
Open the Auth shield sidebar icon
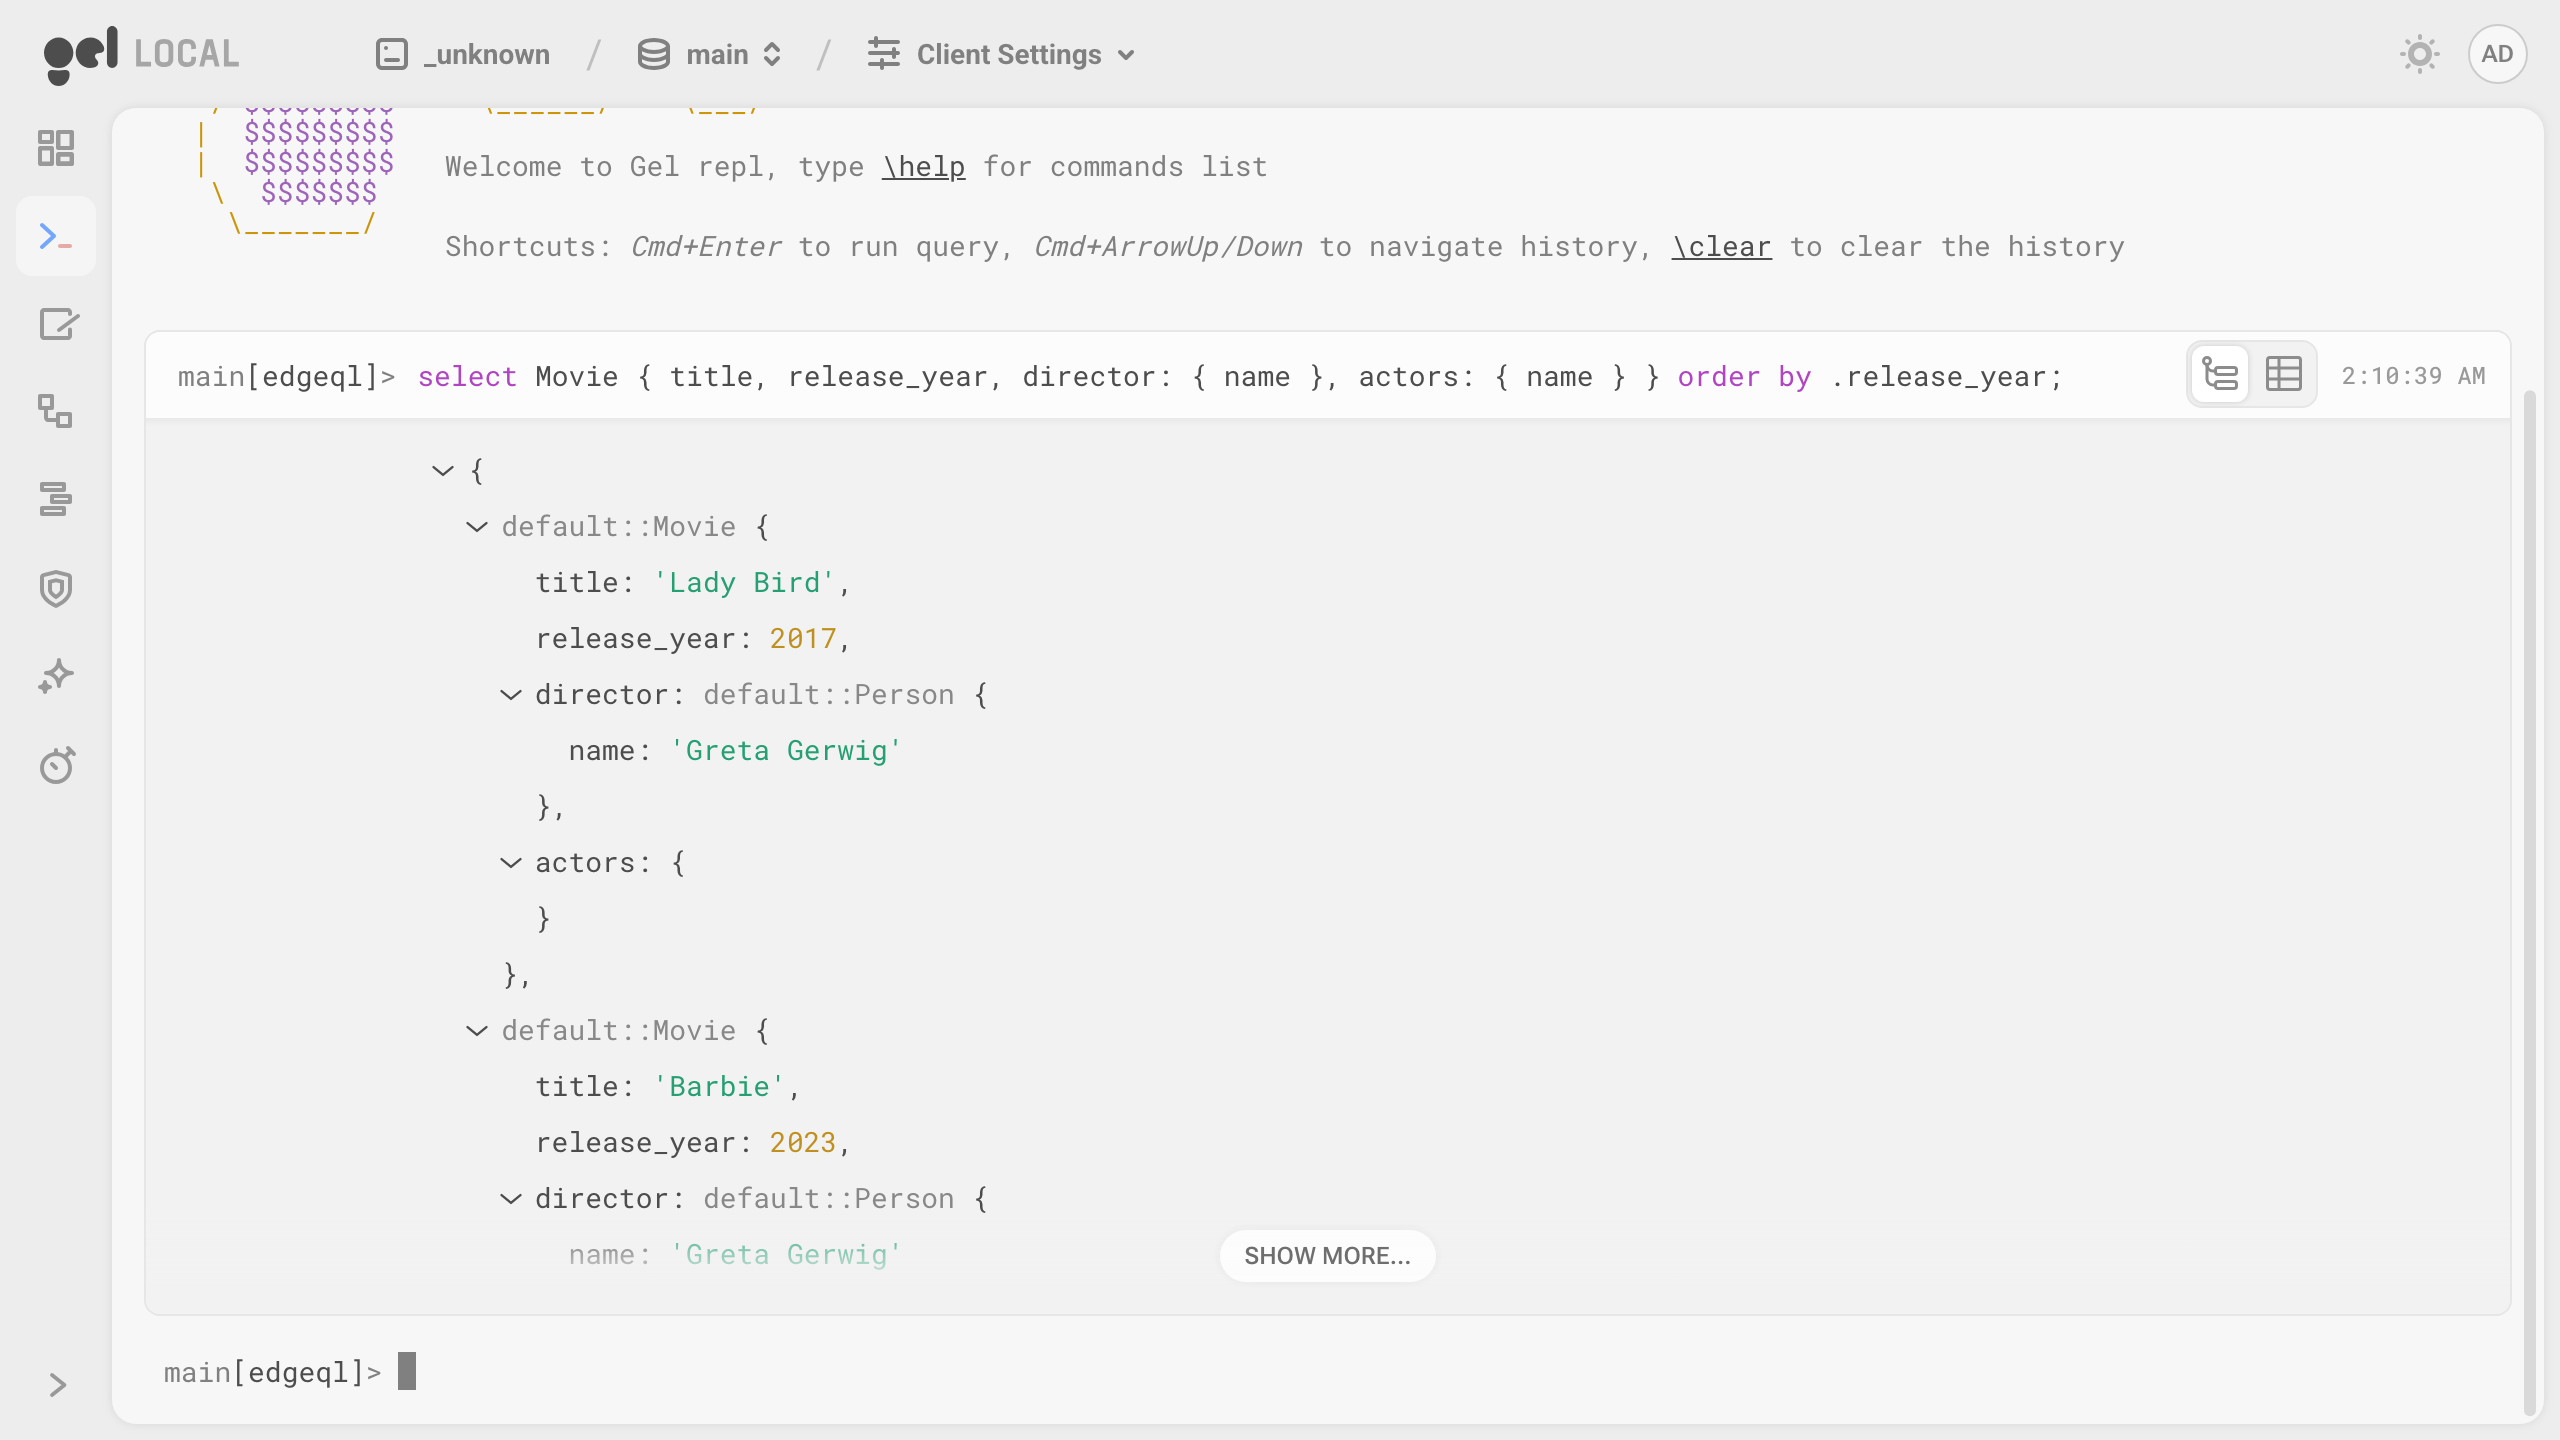pyautogui.click(x=56, y=588)
